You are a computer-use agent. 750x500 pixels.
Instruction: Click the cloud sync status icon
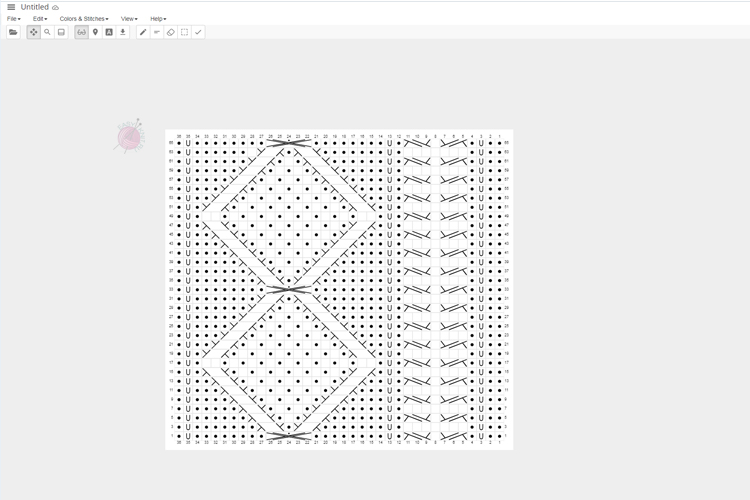pos(56,7)
